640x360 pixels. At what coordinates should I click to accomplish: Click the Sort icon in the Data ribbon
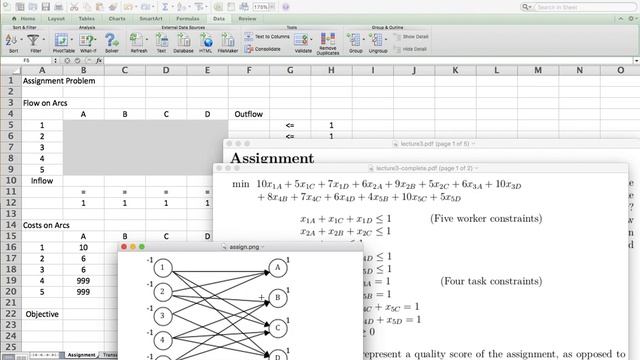[x=11, y=40]
